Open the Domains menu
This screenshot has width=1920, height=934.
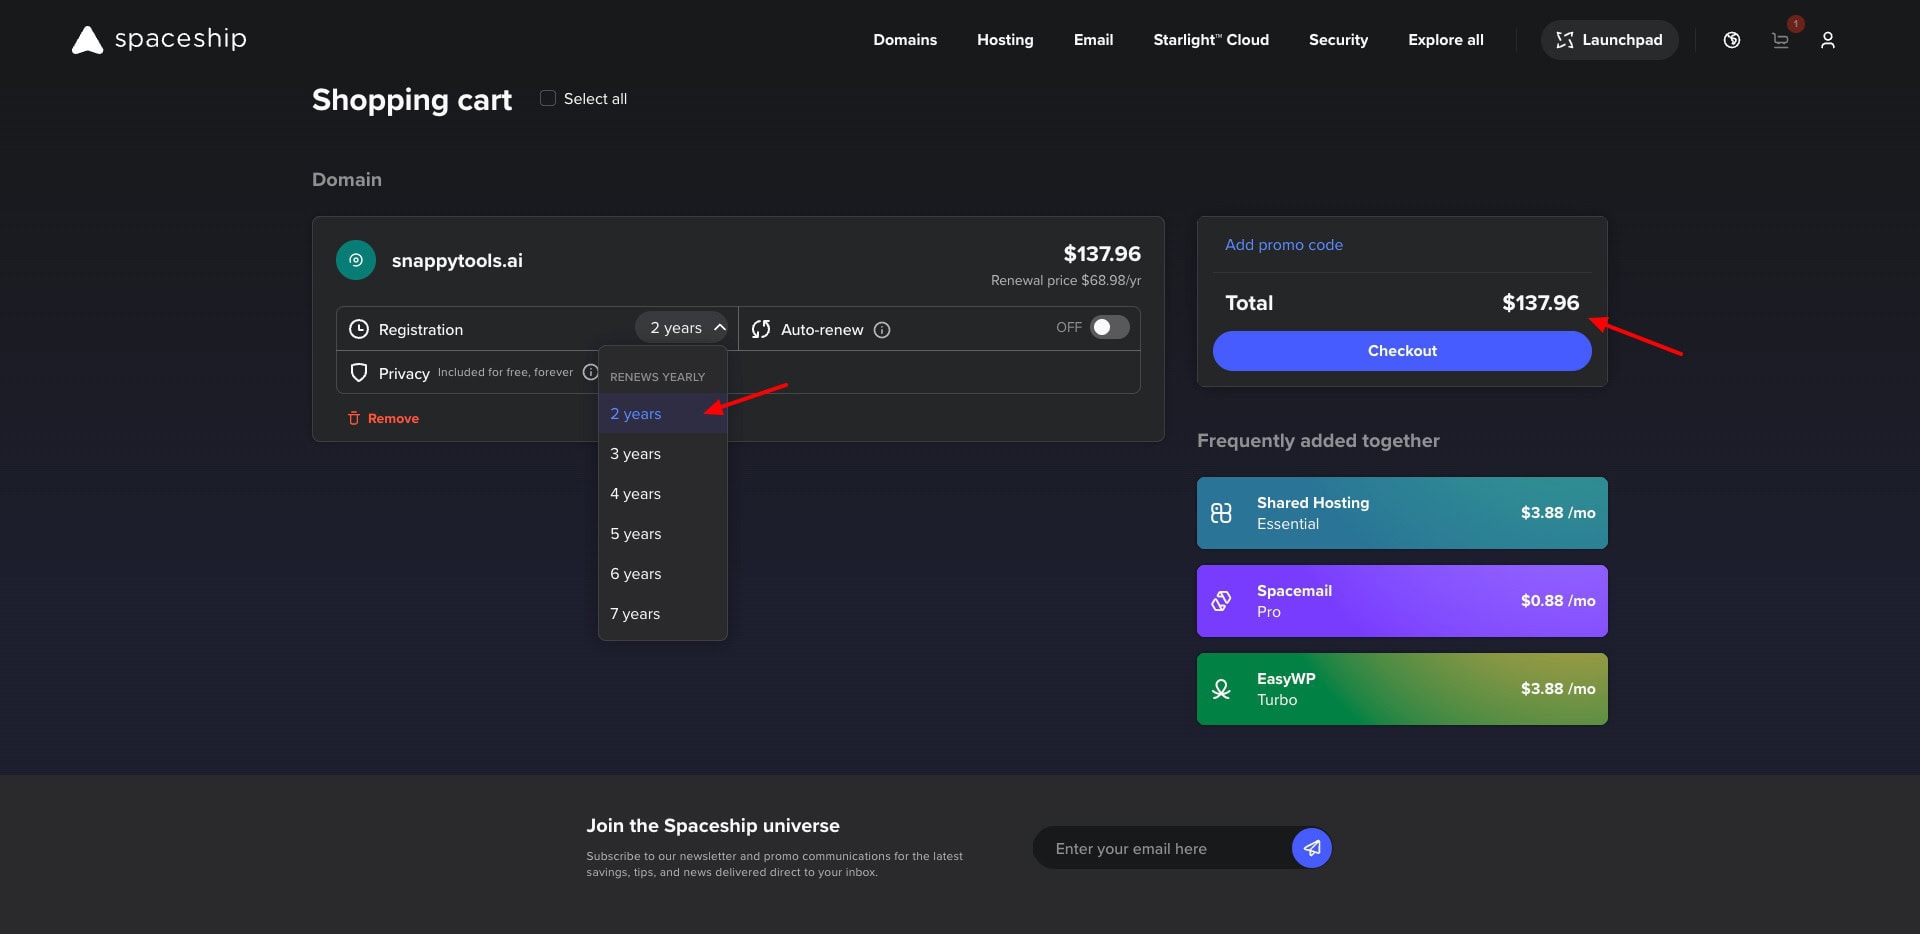905,40
